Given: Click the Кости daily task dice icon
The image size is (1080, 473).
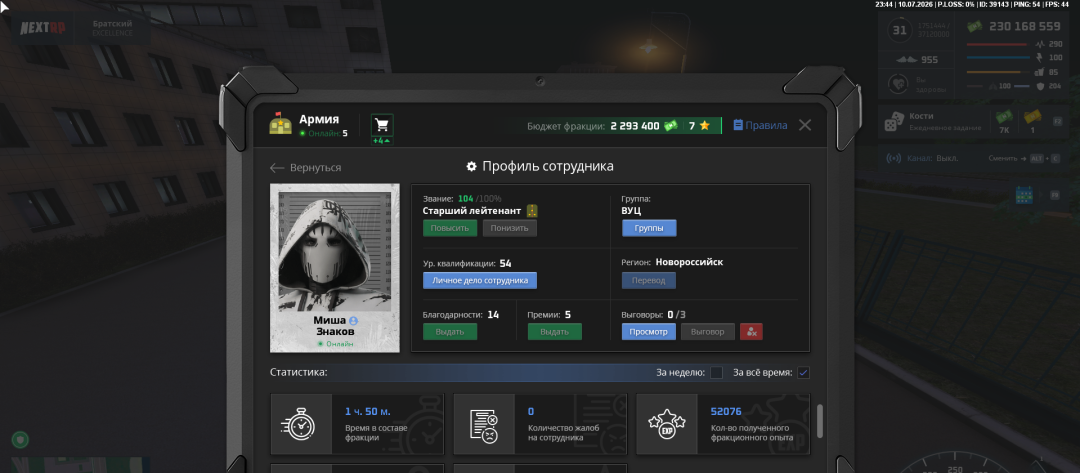Looking at the screenshot, I should click(x=893, y=122).
